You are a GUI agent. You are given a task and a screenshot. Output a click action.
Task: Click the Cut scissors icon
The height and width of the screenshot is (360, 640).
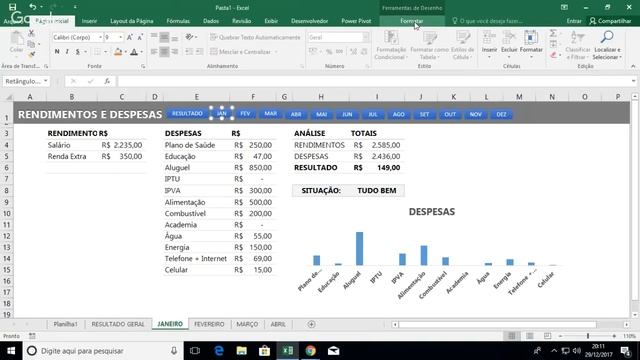tap(31, 33)
